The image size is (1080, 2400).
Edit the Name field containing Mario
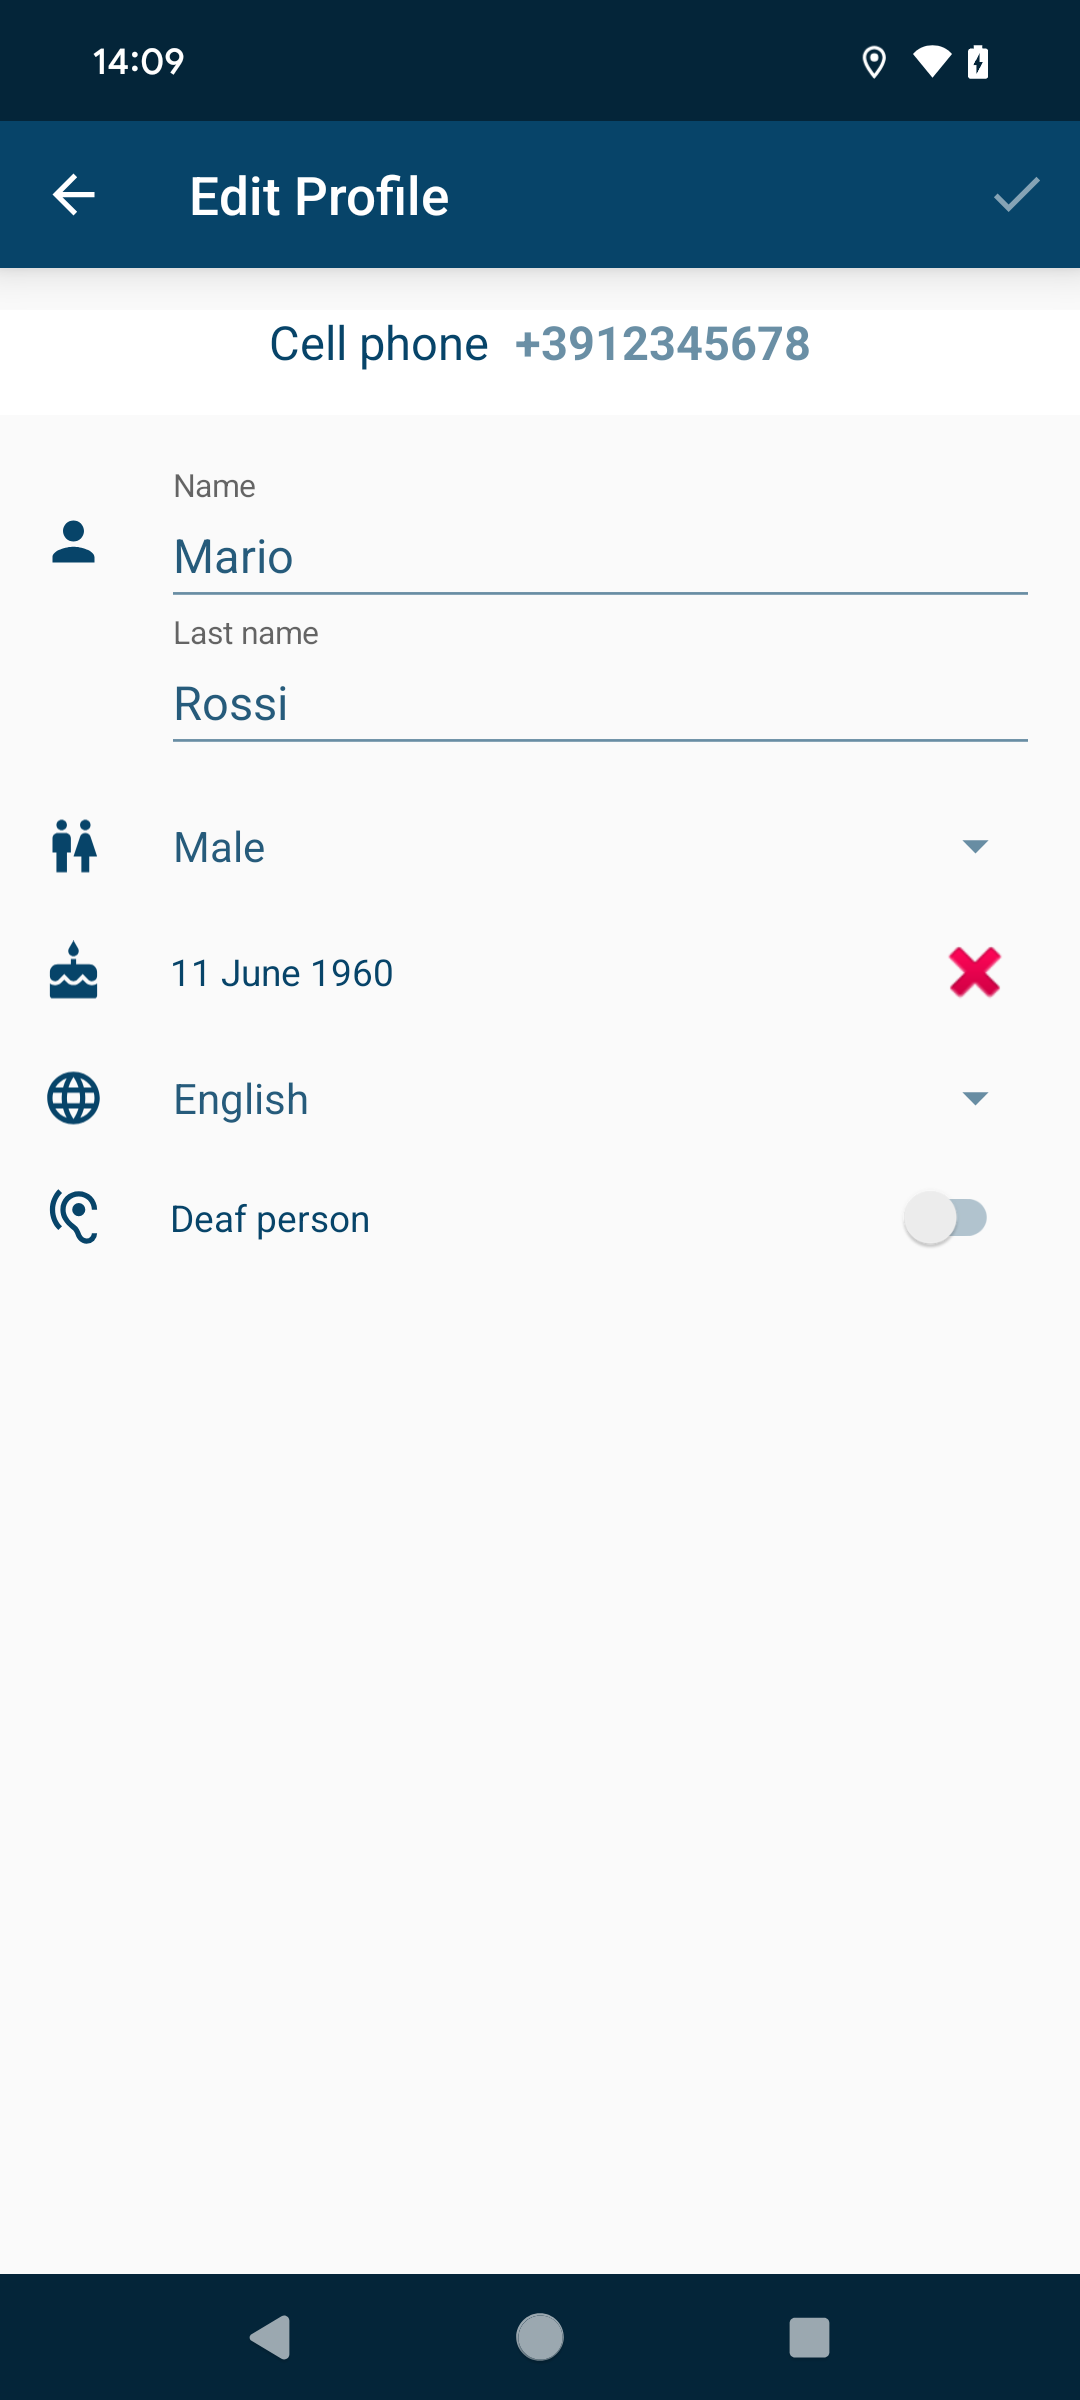click(x=600, y=557)
